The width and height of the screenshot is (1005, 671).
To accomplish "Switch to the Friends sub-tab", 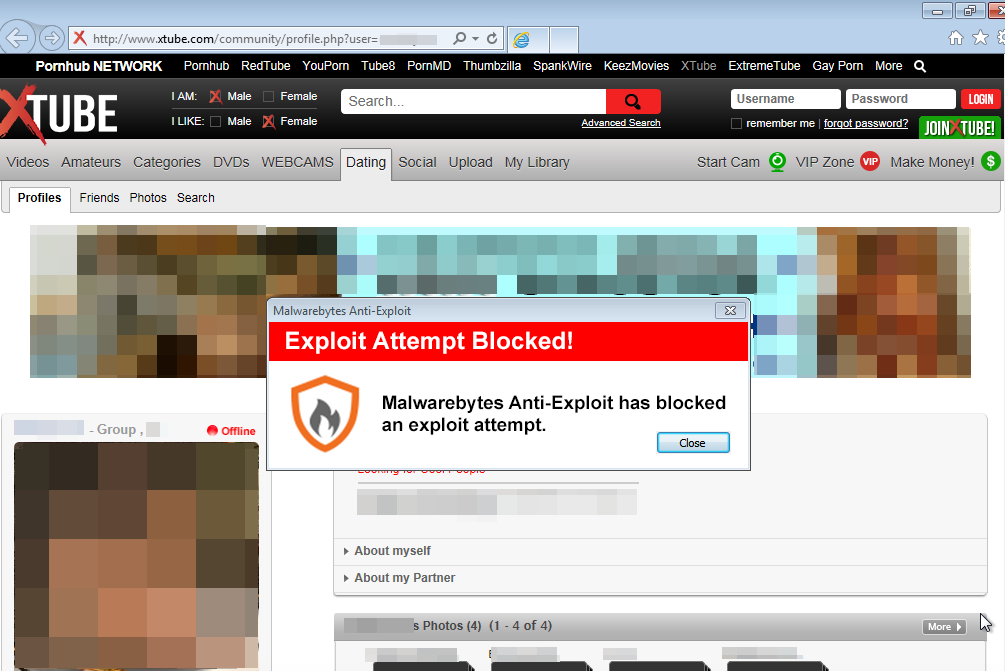I will click(x=99, y=198).
